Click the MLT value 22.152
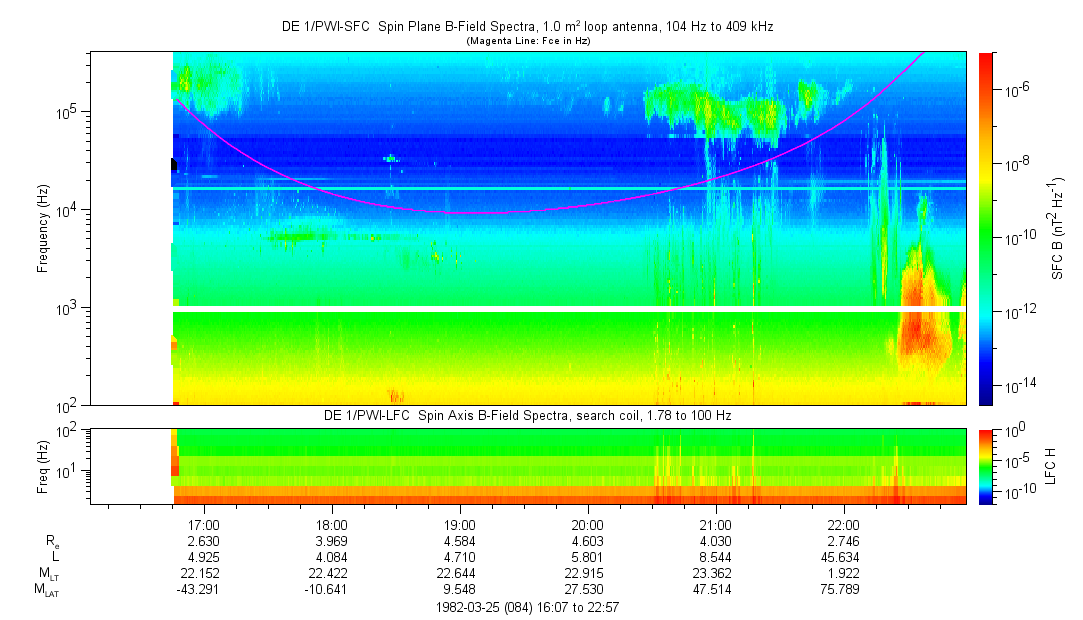Image resolution: width=1083 pixels, height=620 pixels. click(204, 573)
